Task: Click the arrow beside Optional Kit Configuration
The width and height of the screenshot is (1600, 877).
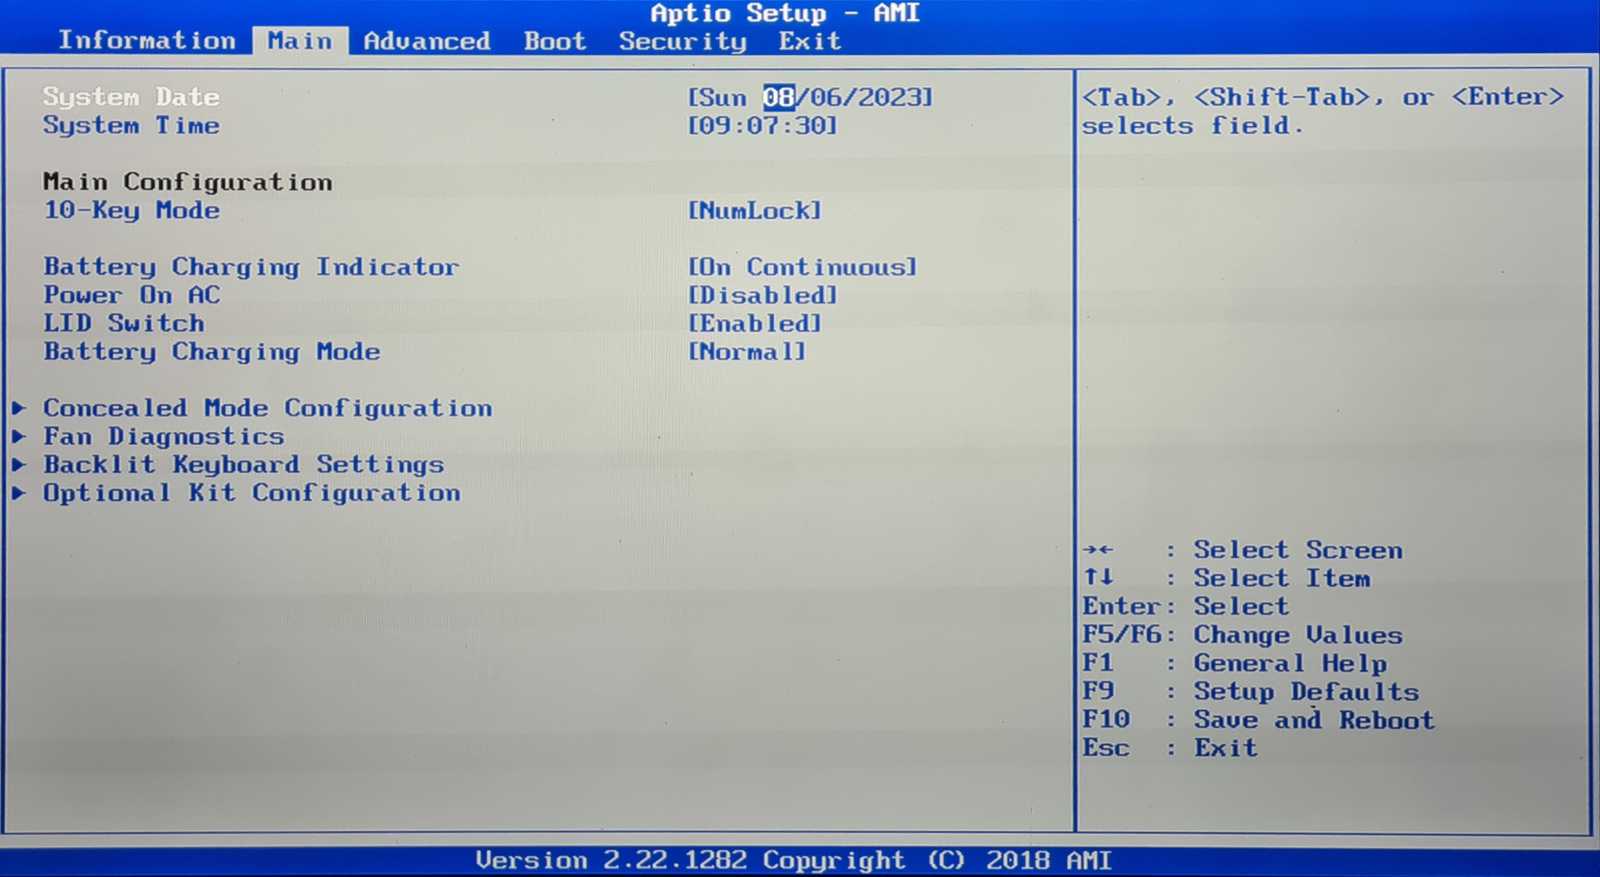Action: [19, 493]
